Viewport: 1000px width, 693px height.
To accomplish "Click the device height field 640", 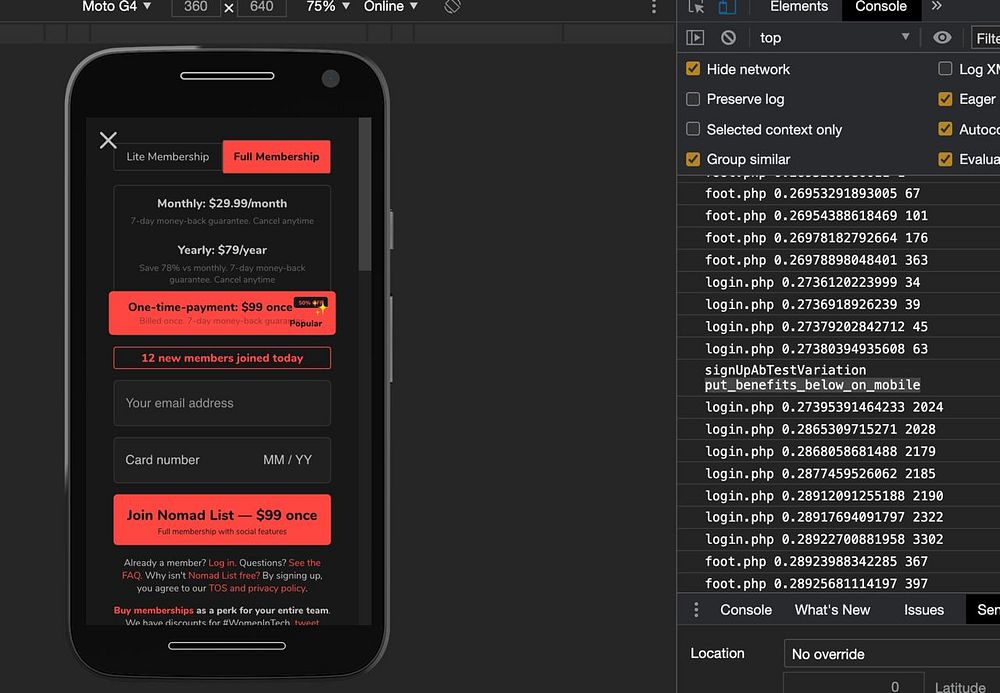I will (x=261, y=7).
